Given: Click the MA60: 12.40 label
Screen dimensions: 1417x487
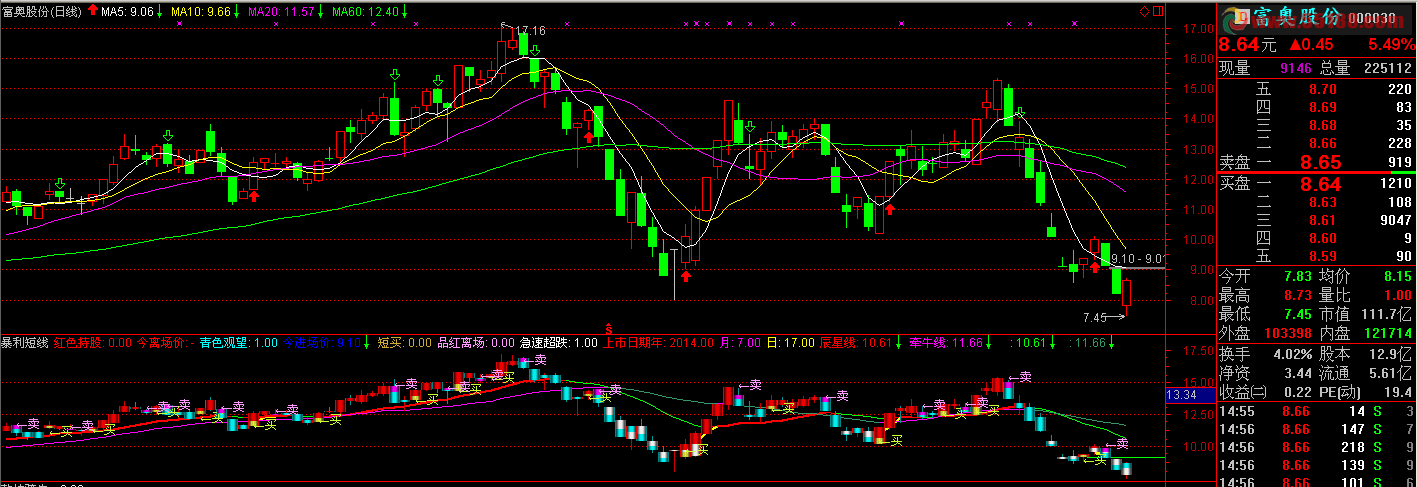Looking at the screenshot, I should coord(366,11).
